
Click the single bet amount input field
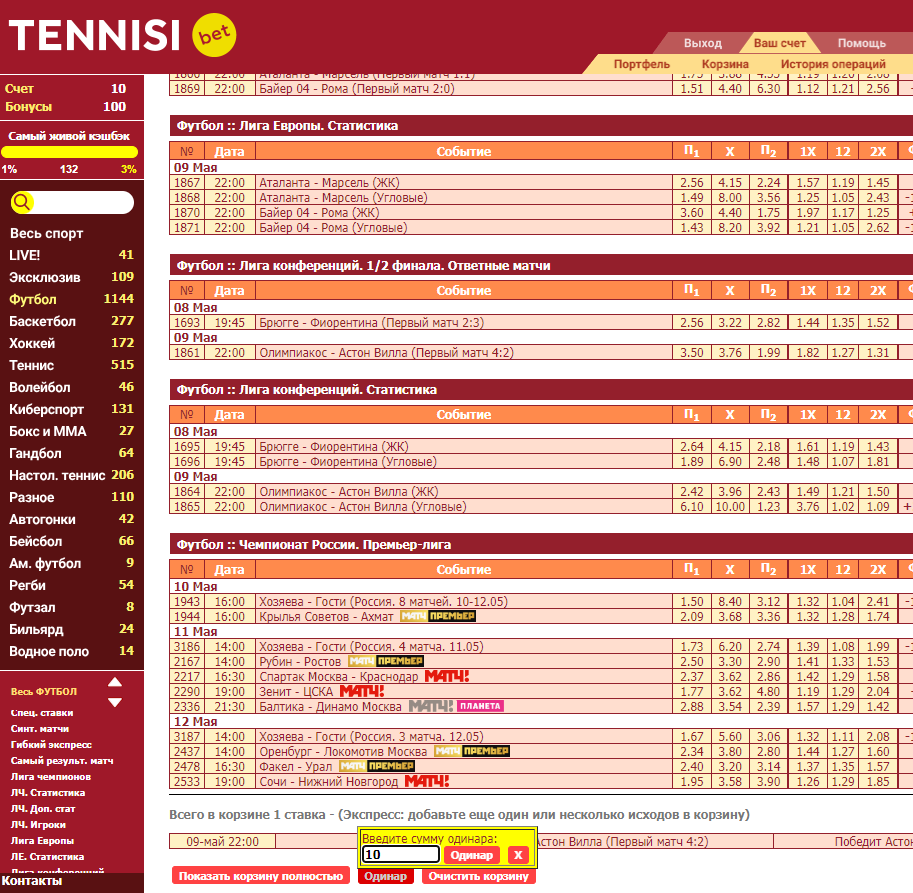tap(401, 854)
